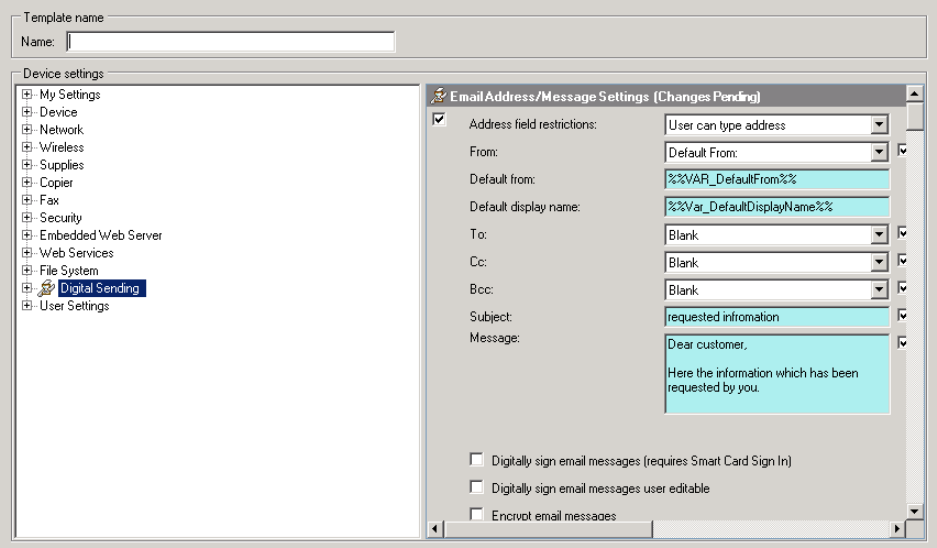The height and width of the screenshot is (548, 937).
Task: Select the Network tree item label
Action: 62,129
